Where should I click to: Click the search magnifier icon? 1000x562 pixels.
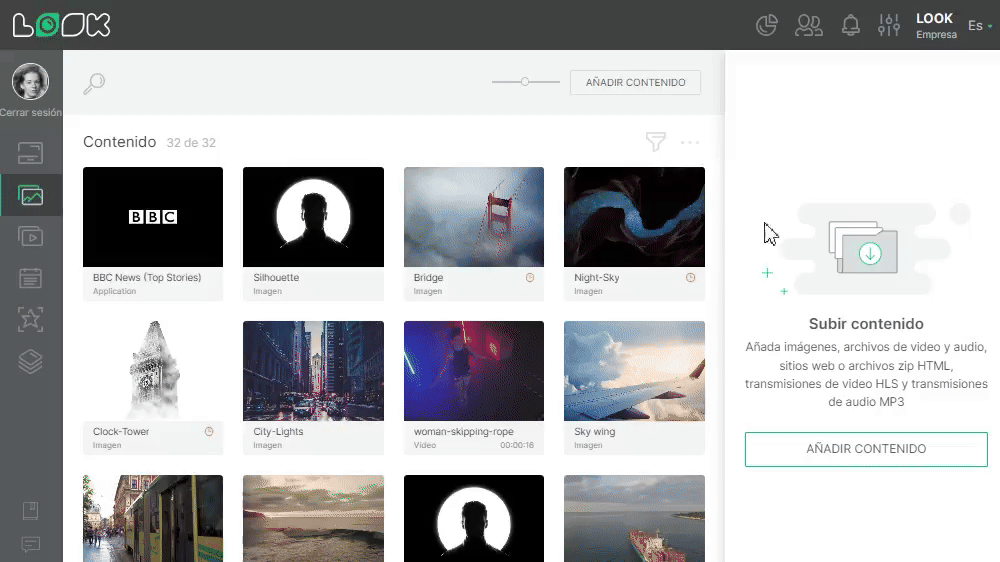click(x=94, y=84)
